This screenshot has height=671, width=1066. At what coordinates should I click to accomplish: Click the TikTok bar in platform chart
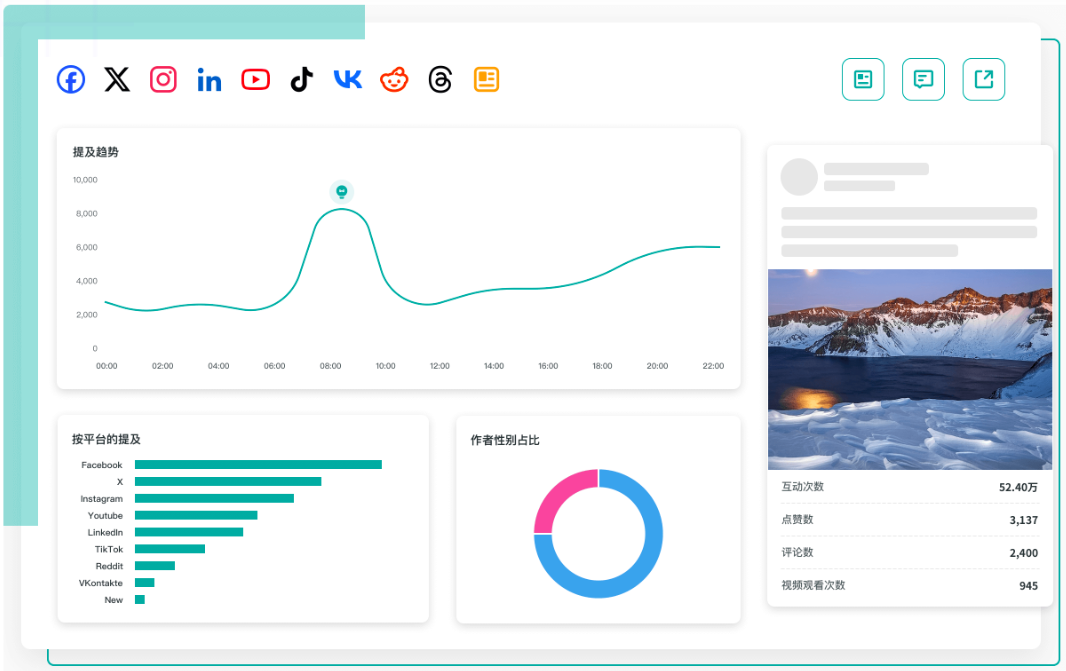(170, 549)
